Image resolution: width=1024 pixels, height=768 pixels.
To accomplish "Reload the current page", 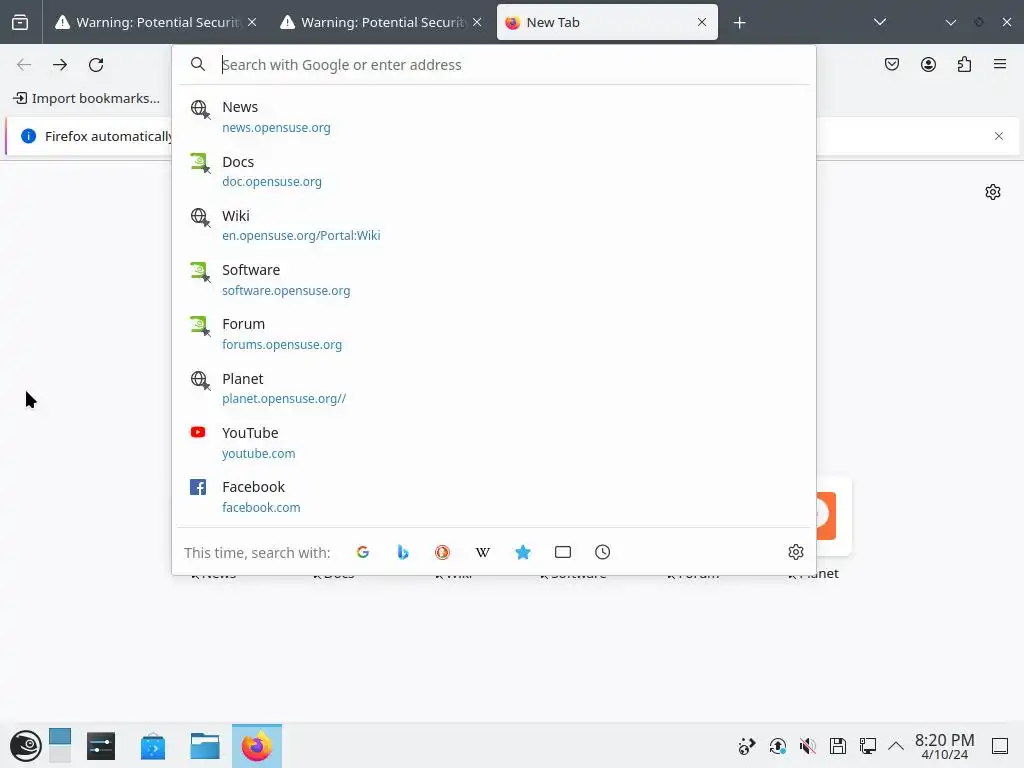I will [96, 65].
